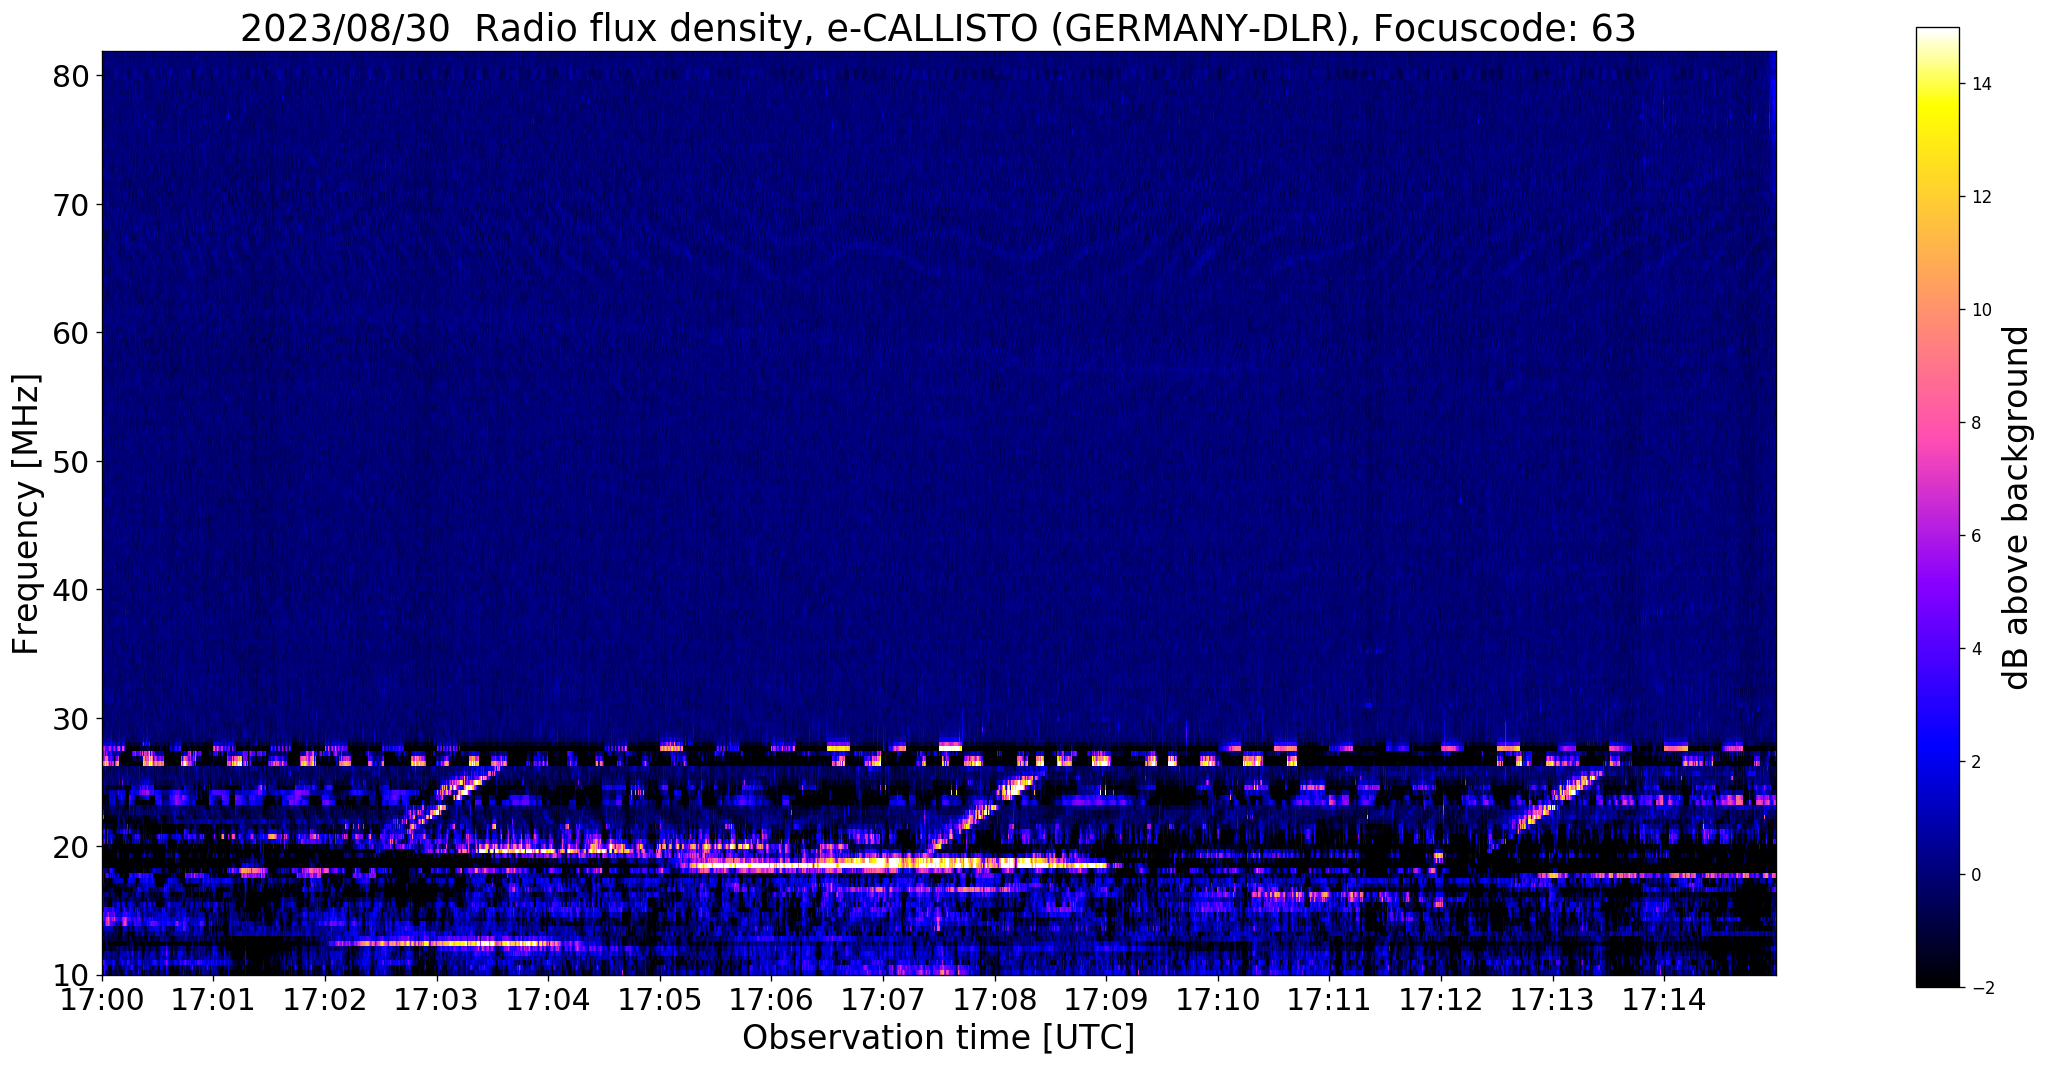Click the 'Observation time [UTC]' x-axis label
Viewport: 2047px width, 1067px height.
coord(938,1038)
